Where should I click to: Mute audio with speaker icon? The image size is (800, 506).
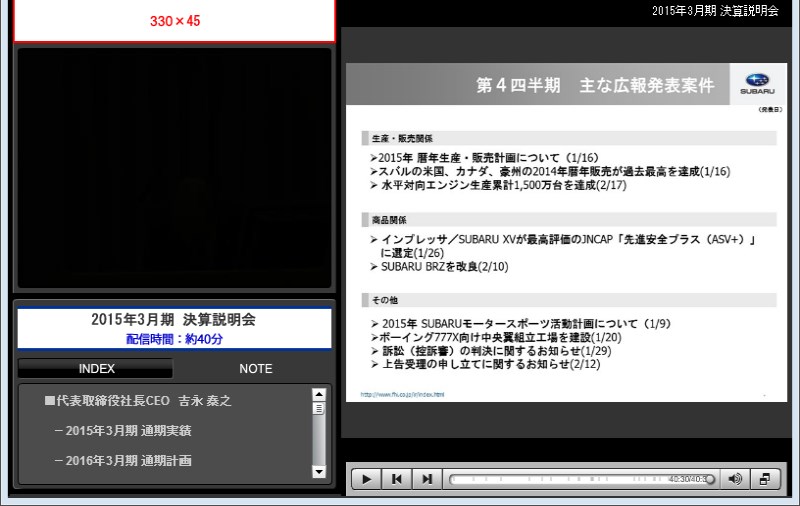pos(735,479)
